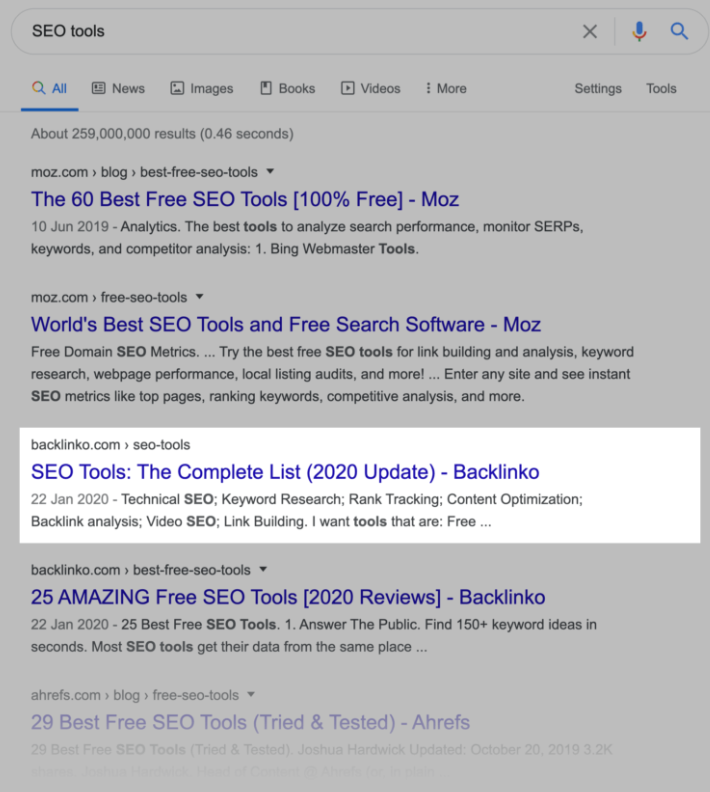Click the snippet starting '10 Jun 2019 - Analytics'

tap(307, 237)
